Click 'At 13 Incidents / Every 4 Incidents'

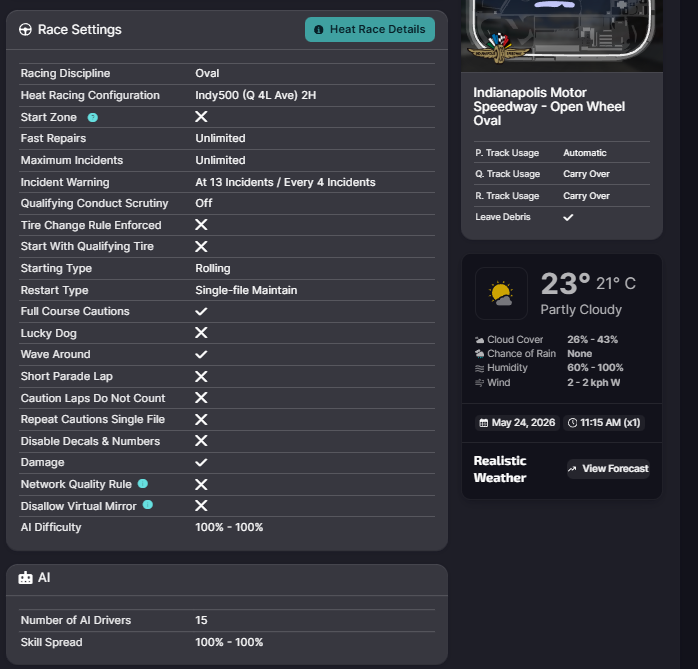click(x=285, y=182)
